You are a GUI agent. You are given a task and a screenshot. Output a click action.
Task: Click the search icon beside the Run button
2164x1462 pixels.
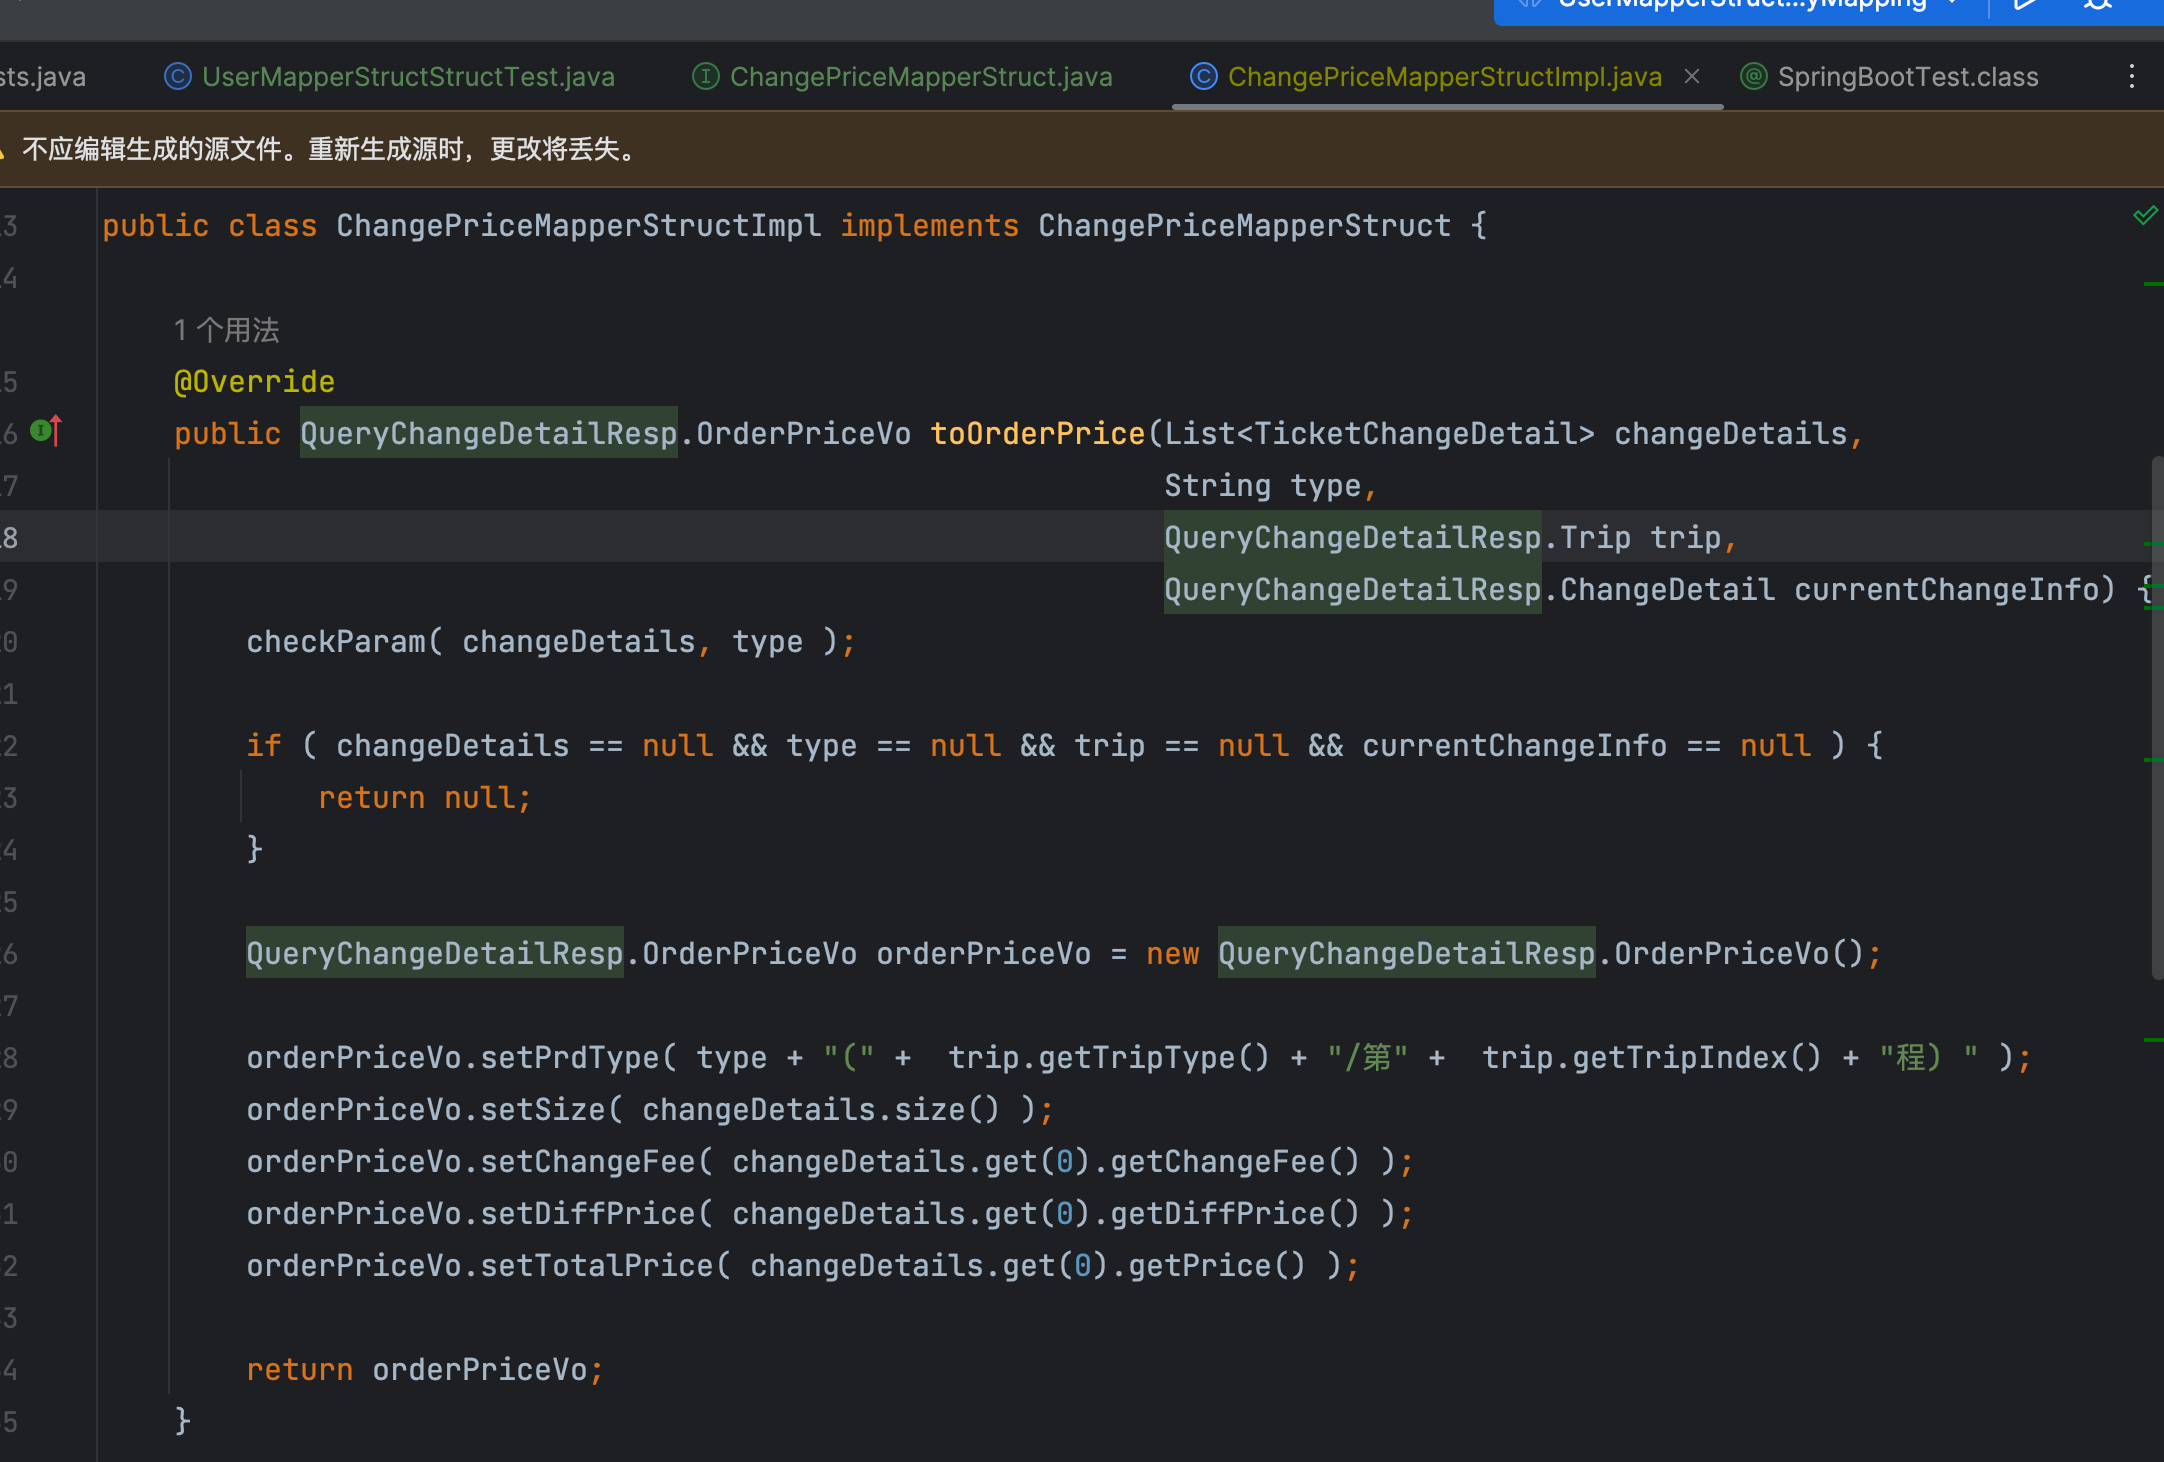click(x=2097, y=6)
